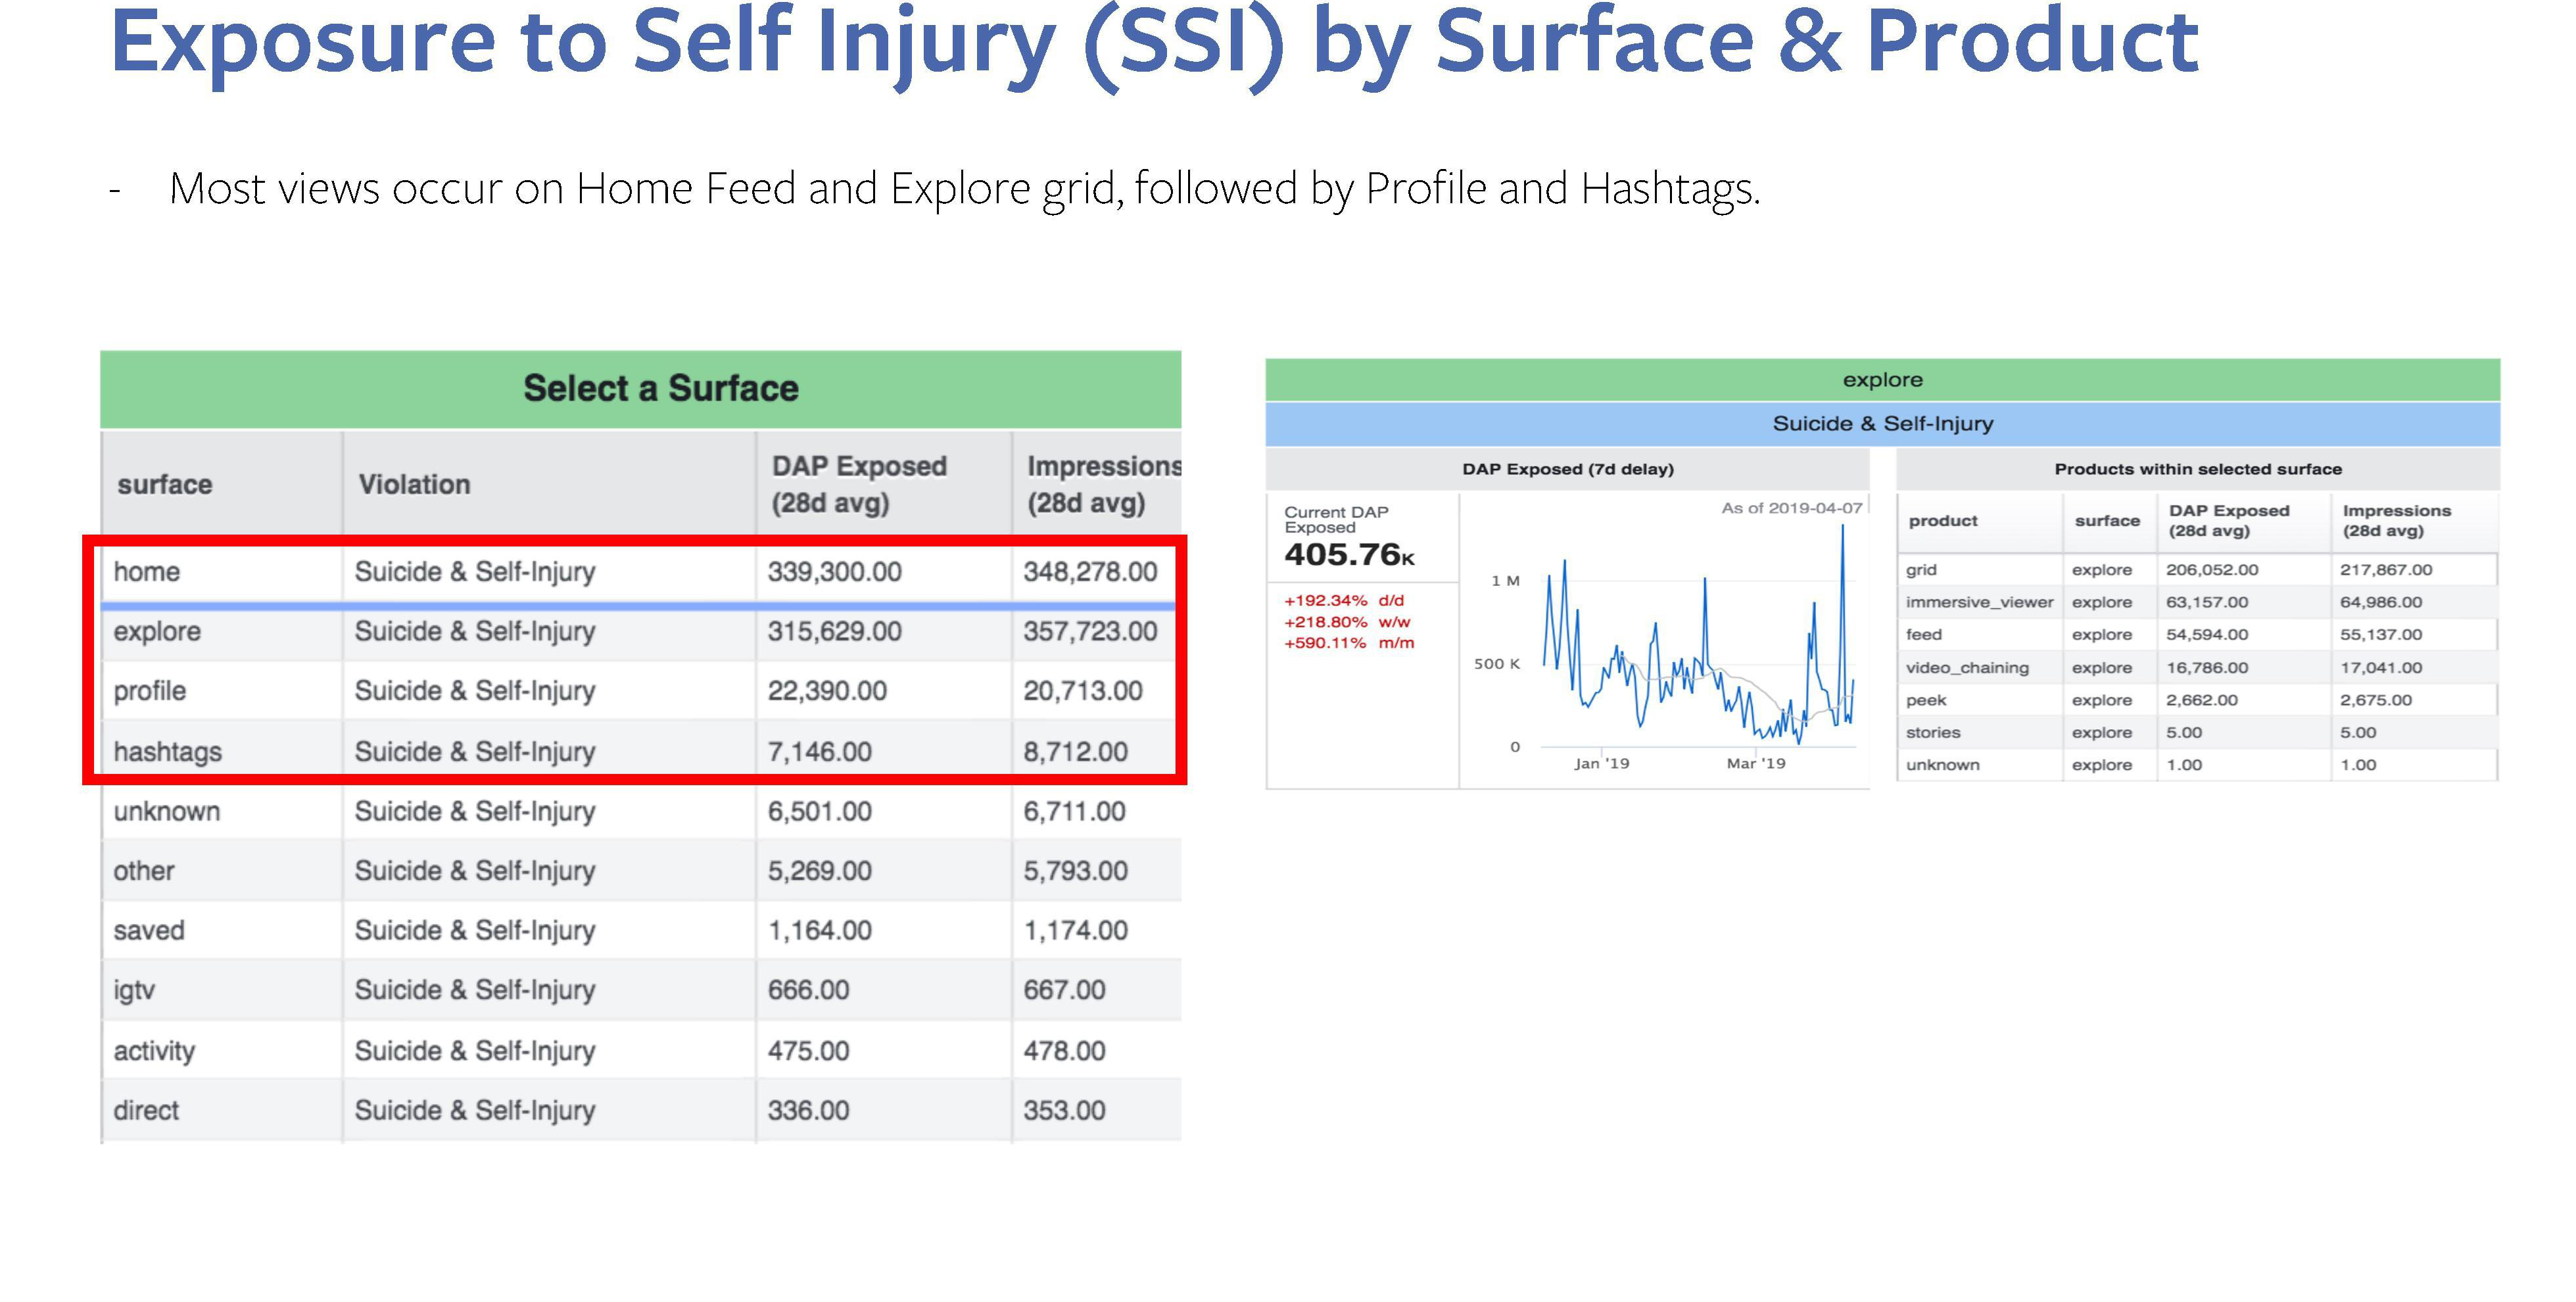Click DAP value 7,146.00
This screenshot has width=2576, height=1302.
click(819, 752)
